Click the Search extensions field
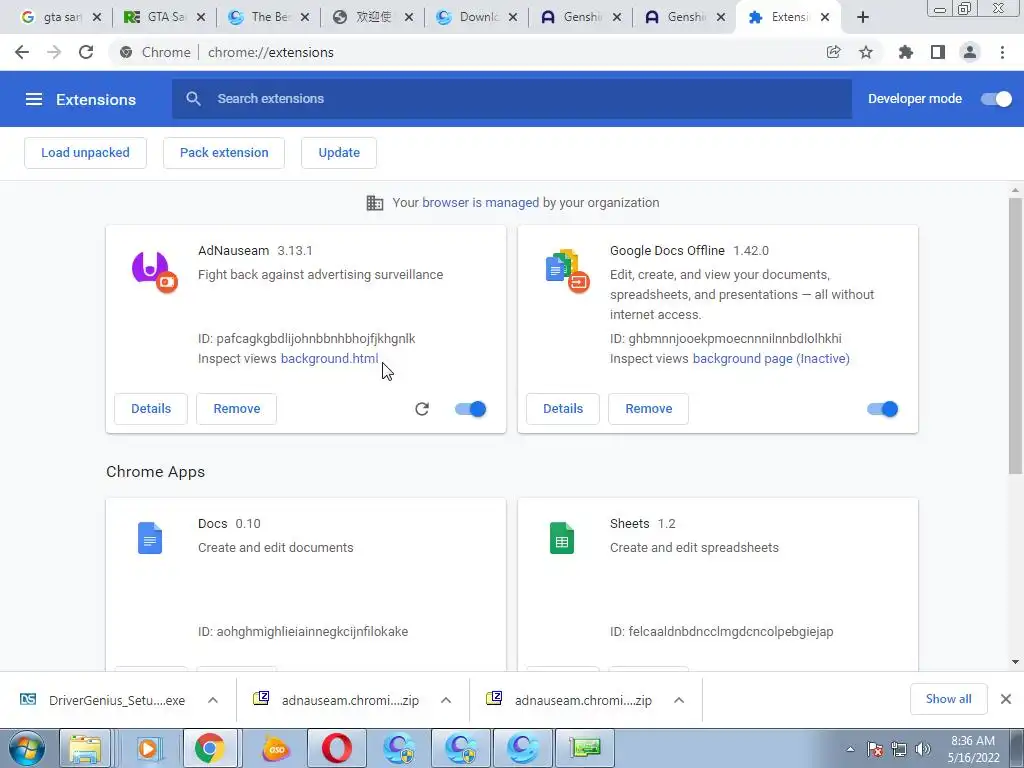Image resolution: width=1024 pixels, height=768 pixels. coord(512,99)
